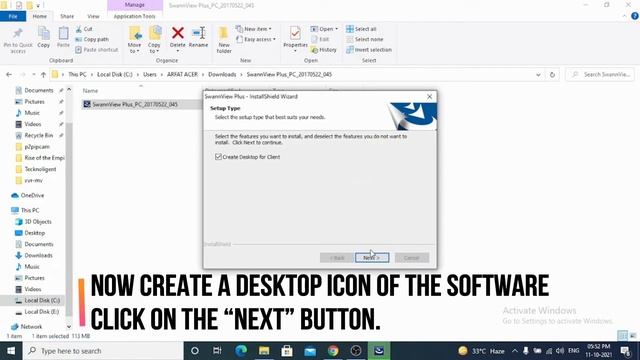Select the Tecknoligent folder in sidebar
Screen dimensions: 640x360
(40, 169)
